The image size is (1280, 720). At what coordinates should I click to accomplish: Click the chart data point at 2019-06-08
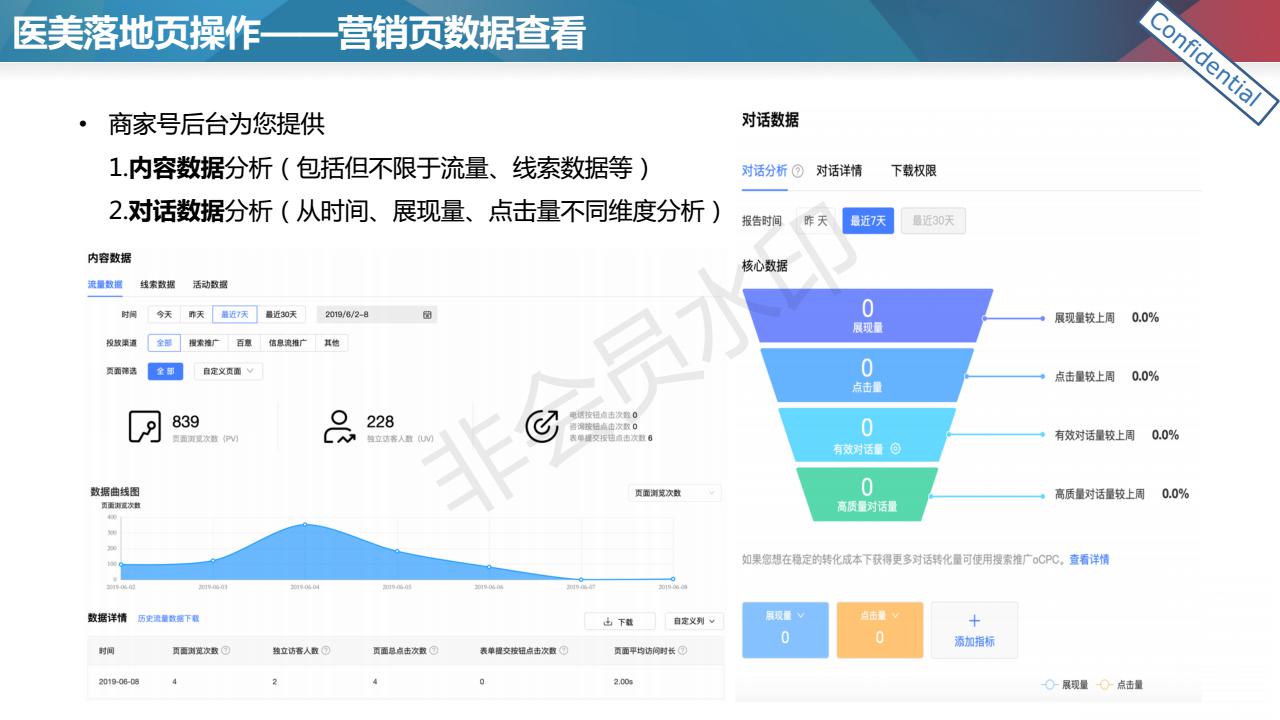click(x=673, y=578)
